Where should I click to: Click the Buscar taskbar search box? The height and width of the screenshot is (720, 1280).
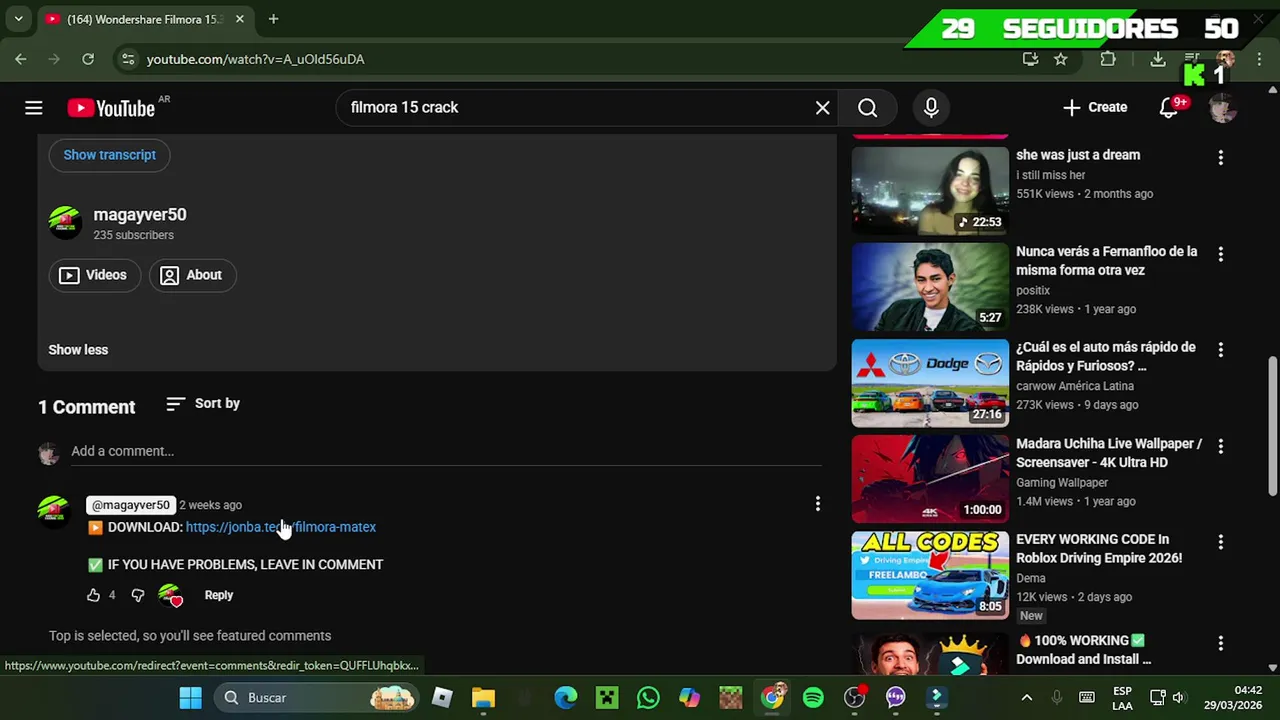click(x=316, y=697)
